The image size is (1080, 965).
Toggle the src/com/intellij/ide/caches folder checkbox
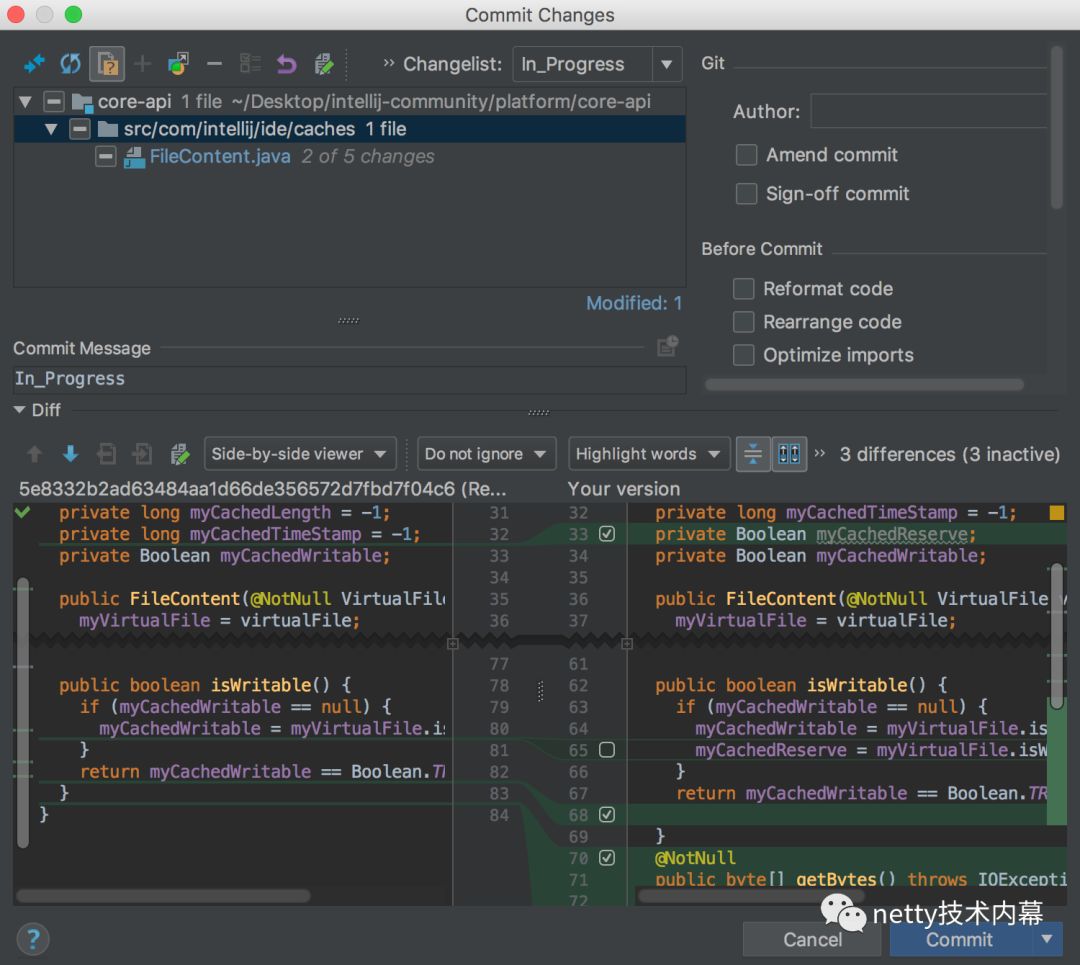tap(80, 129)
